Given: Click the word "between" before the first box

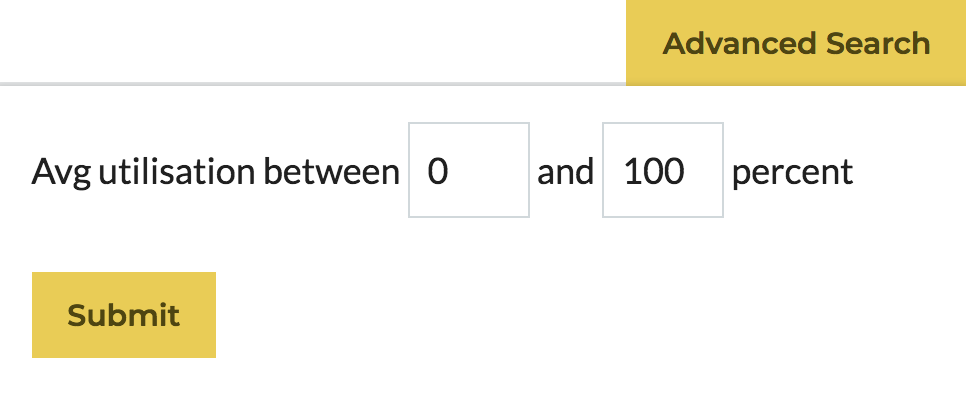Looking at the screenshot, I should [x=331, y=172].
